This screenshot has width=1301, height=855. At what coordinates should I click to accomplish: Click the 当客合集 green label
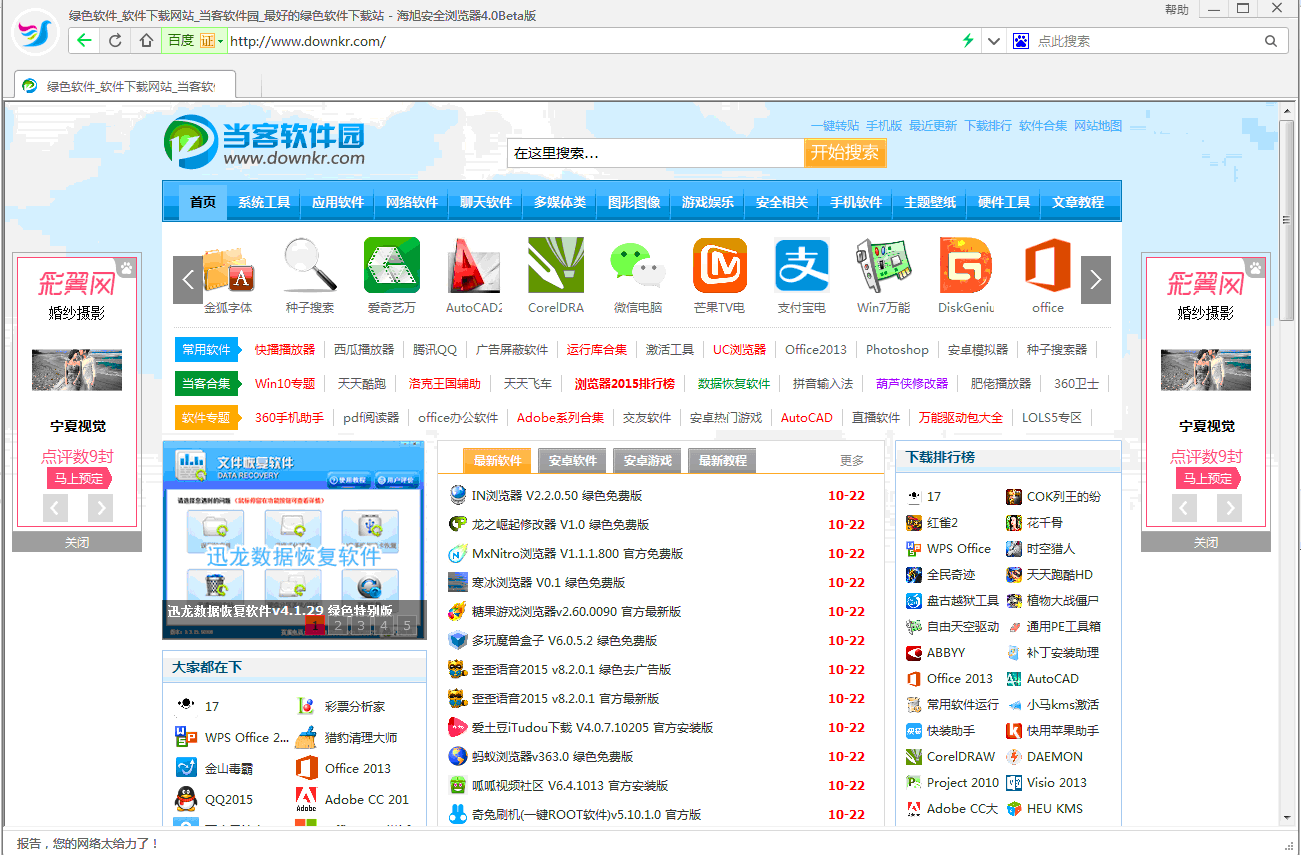pos(206,384)
